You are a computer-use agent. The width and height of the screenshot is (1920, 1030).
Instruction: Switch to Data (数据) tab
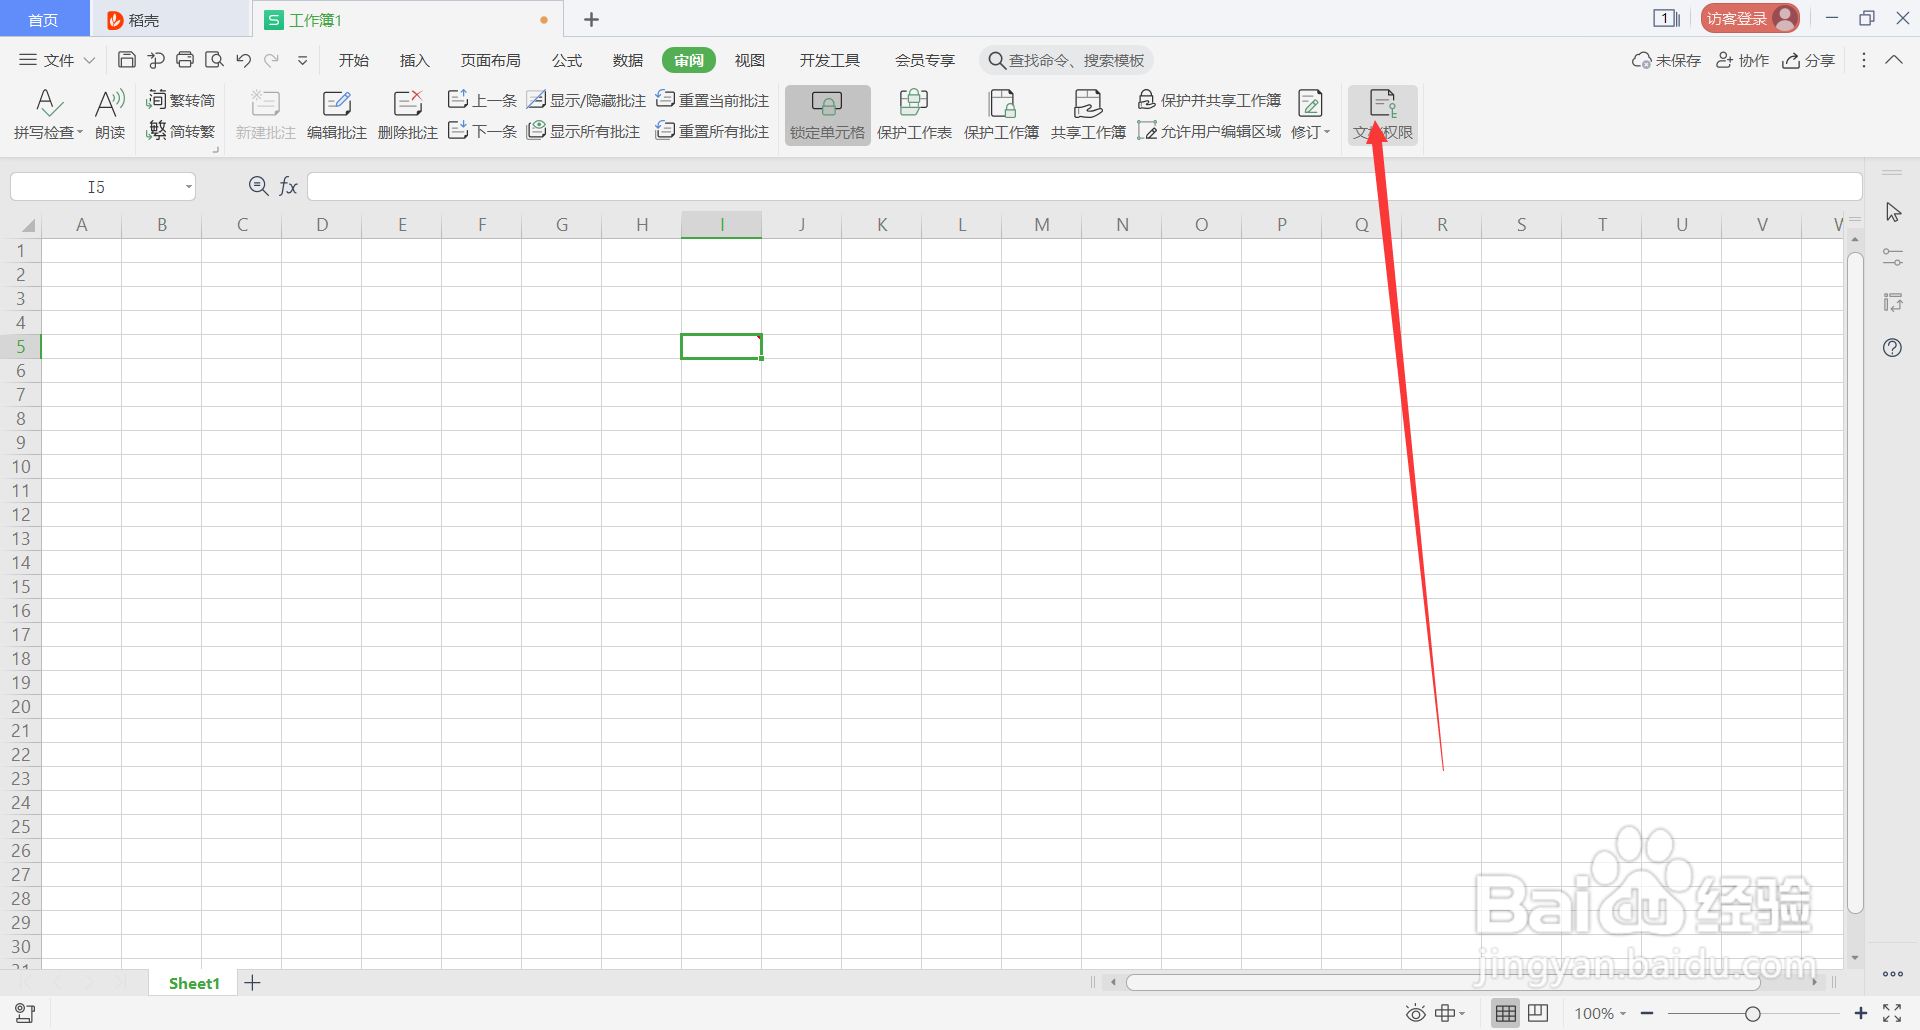(x=627, y=60)
